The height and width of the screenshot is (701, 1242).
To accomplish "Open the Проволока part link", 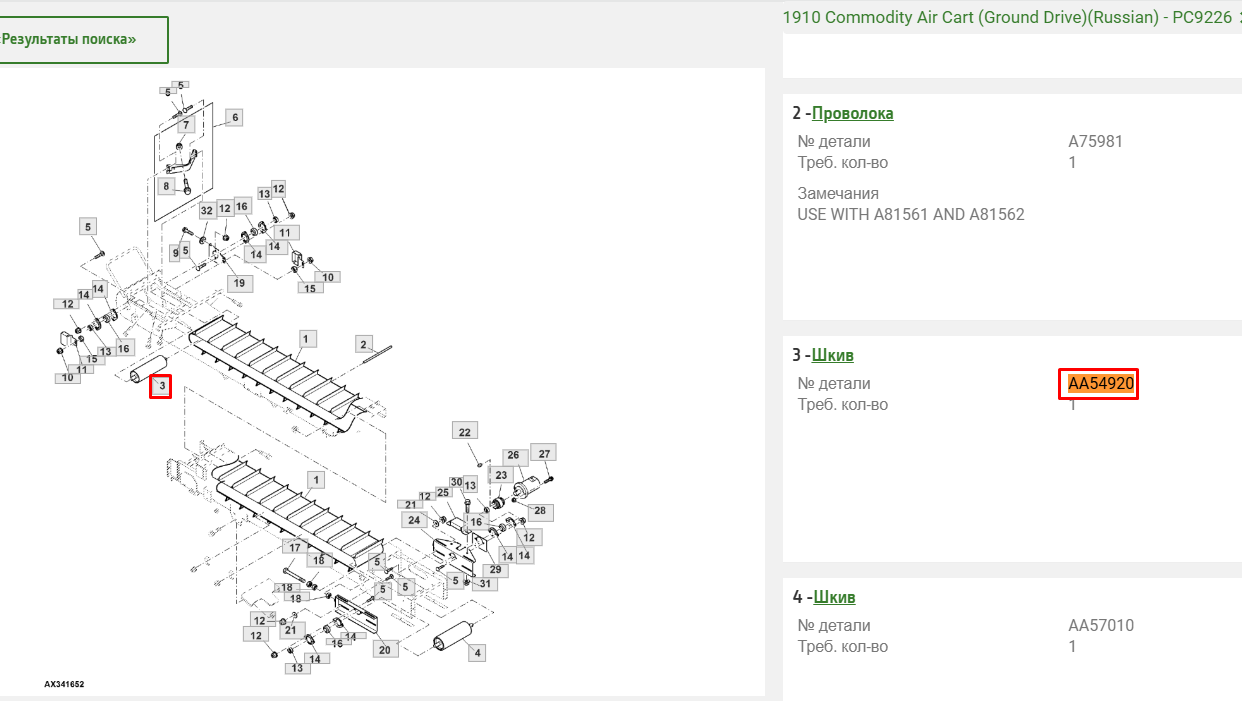I will (853, 113).
